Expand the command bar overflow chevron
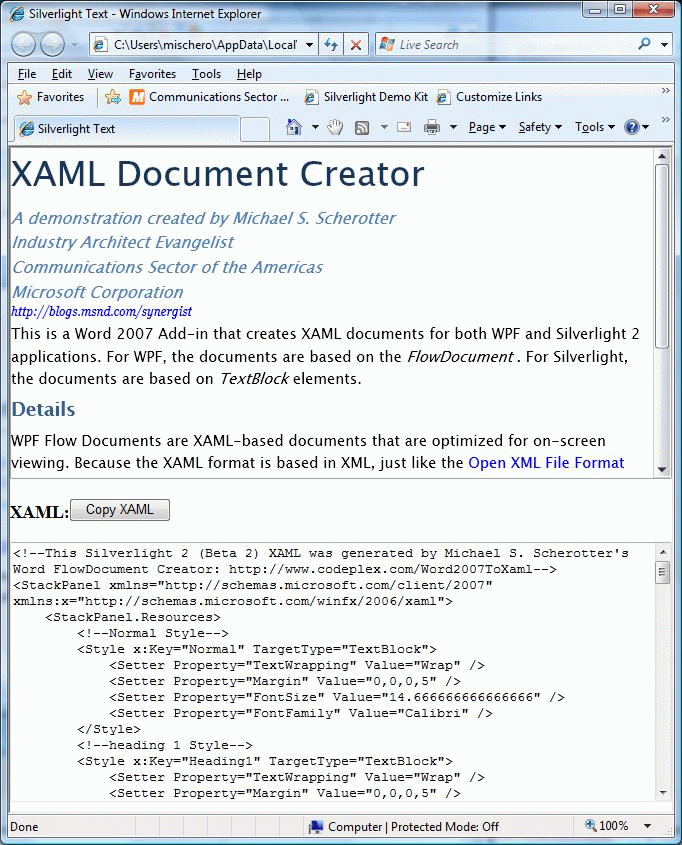682x845 pixels. pyautogui.click(x=666, y=119)
